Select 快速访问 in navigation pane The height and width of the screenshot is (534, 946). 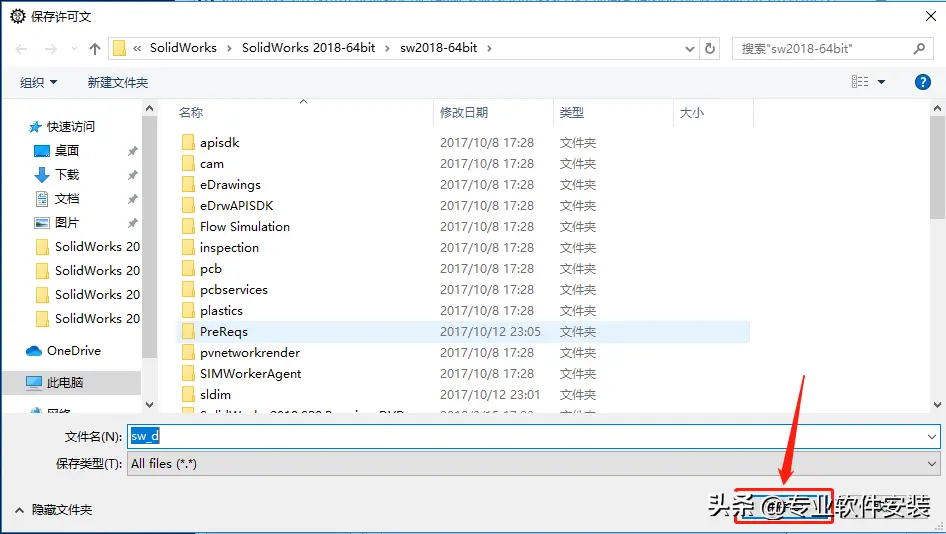pos(71,127)
